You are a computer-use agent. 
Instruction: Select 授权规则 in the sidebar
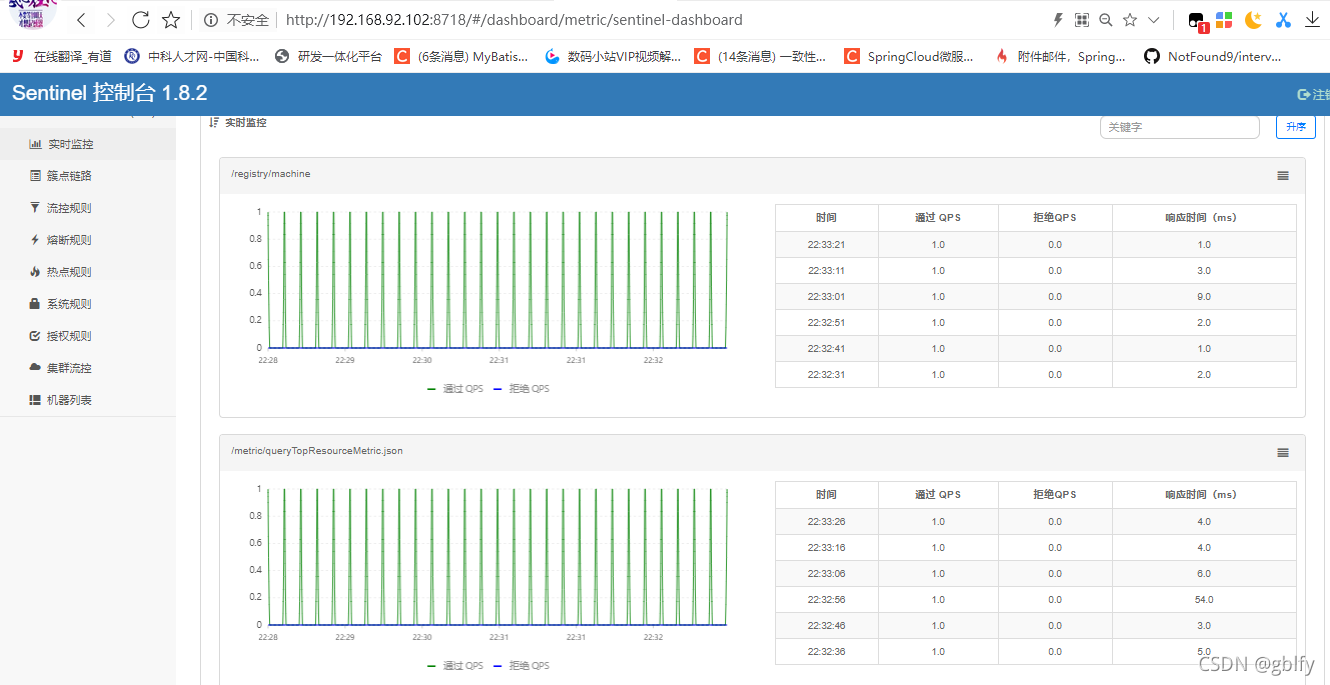click(x=88, y=336)
